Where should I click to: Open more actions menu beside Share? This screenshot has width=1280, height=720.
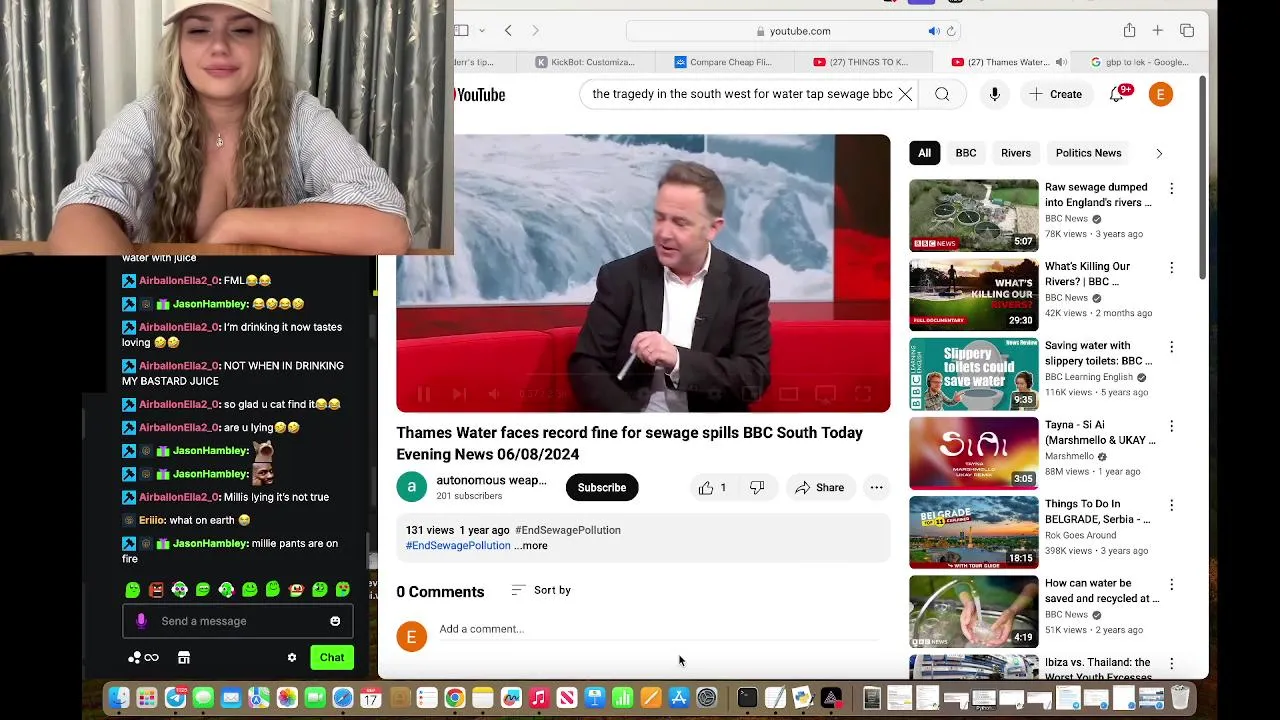coord(876,488)
